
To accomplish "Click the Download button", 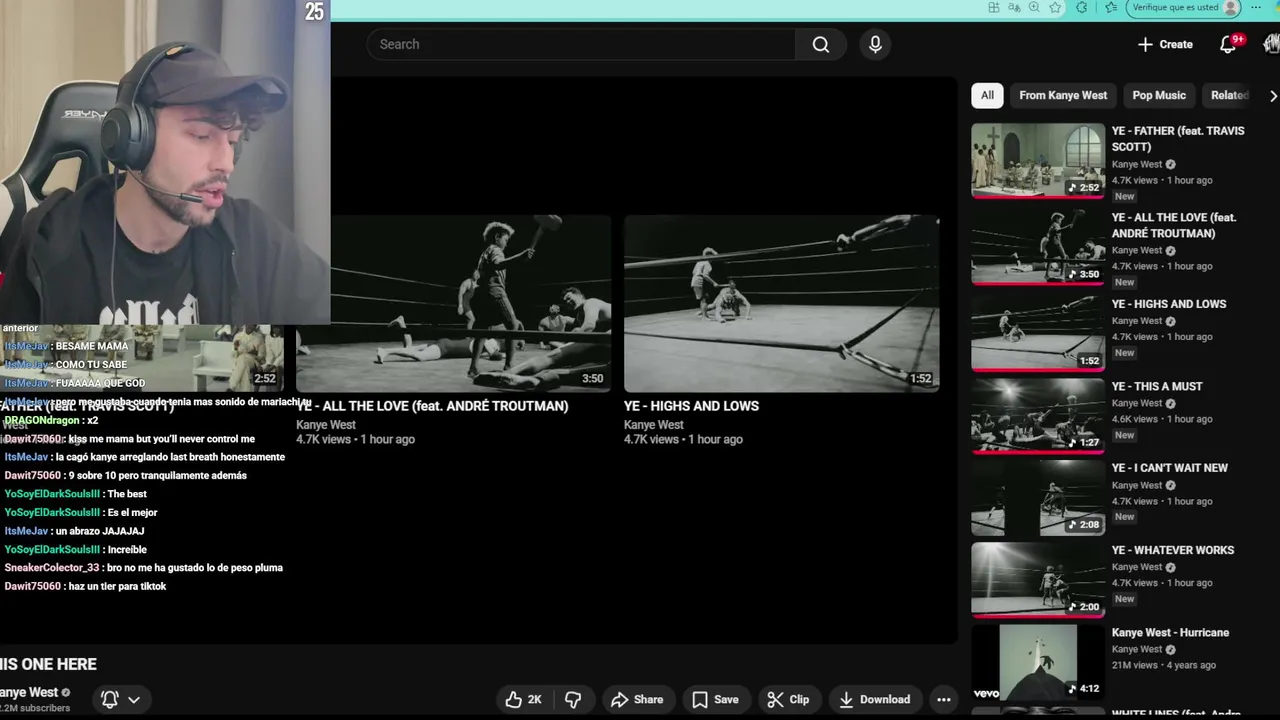I will [x=874, y=699].
